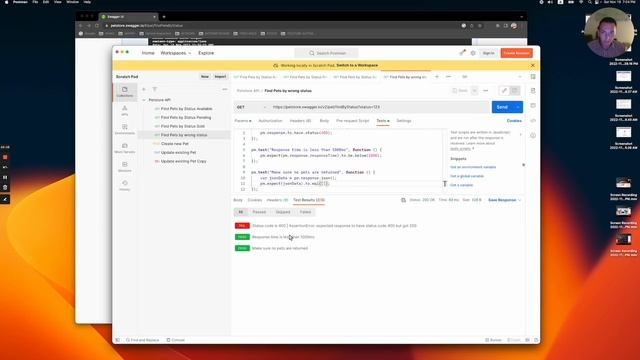Select Update existing Pet Copy request
Screen dimensions: 640x360
[x=184, y=161]
